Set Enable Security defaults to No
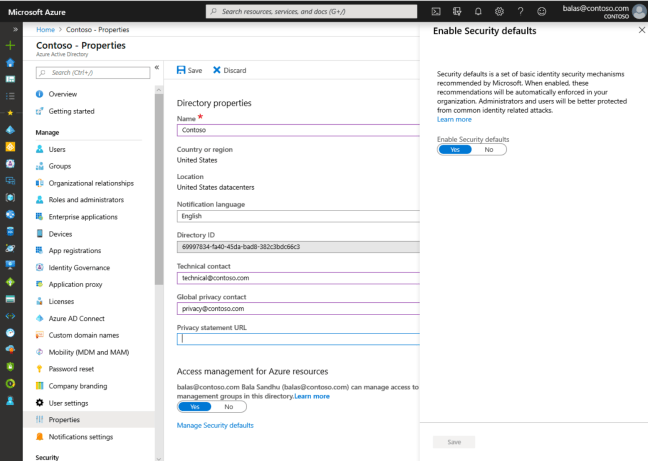Screen dimensions: 648x461 click(488, 149)
